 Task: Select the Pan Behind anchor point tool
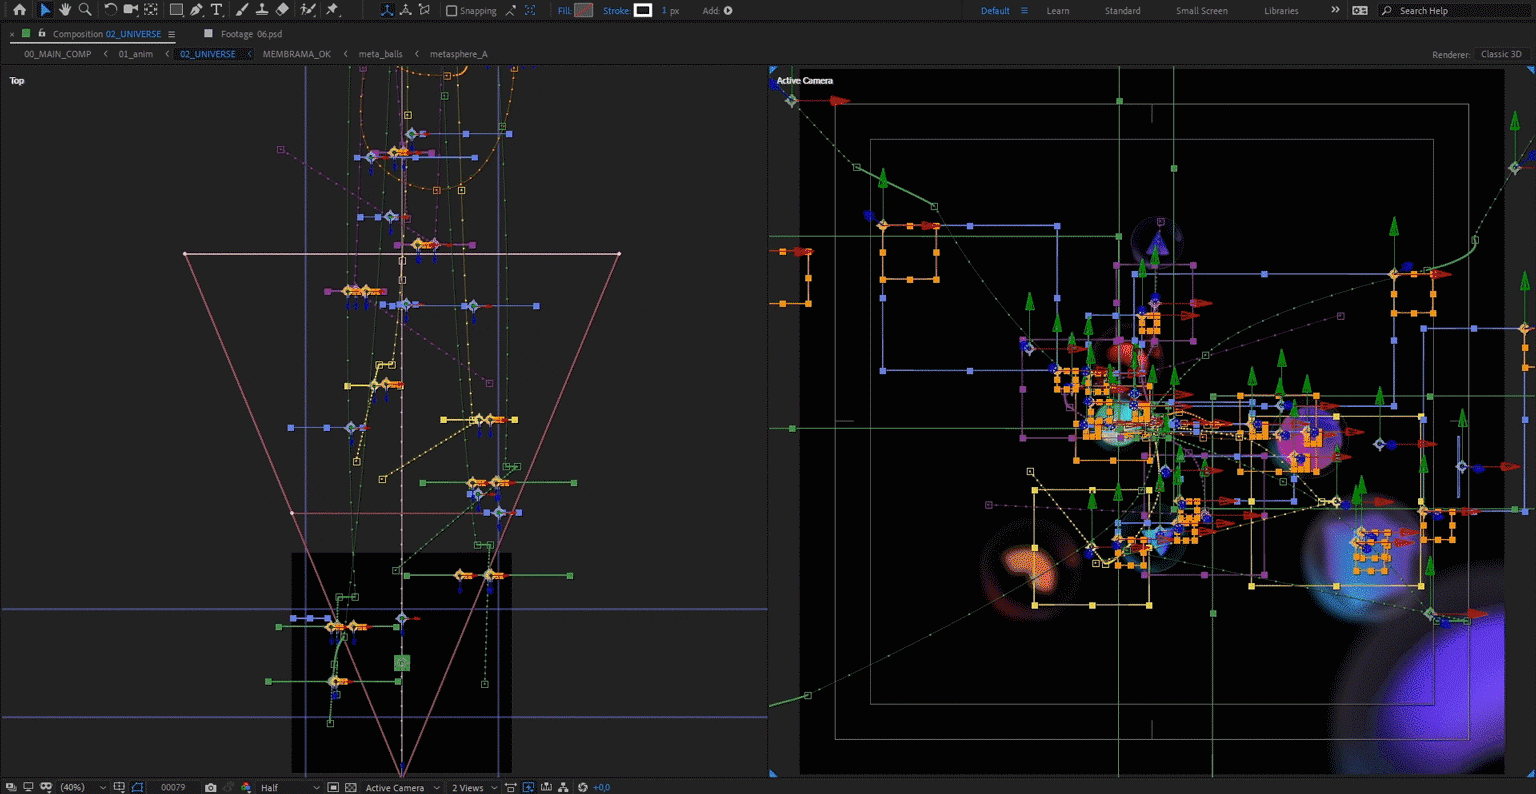point(151,10)
